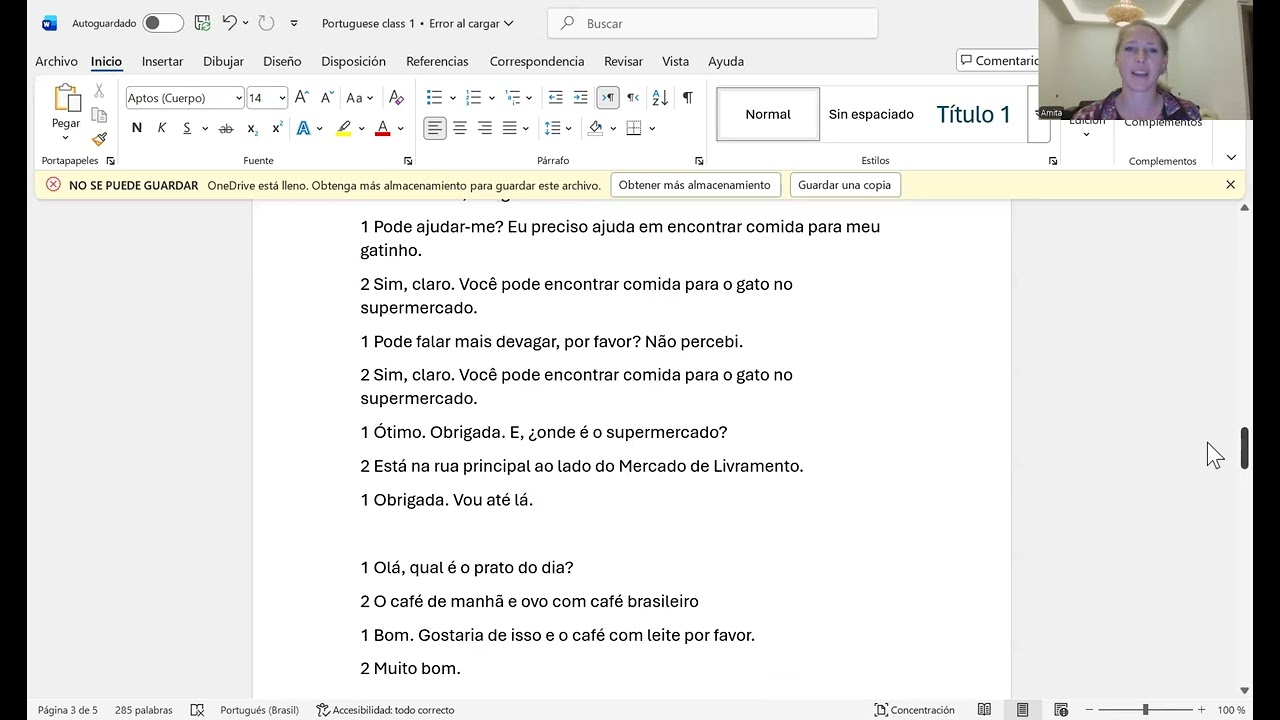
Task: Switch to the Diseño tab
Action: point(282,61)
